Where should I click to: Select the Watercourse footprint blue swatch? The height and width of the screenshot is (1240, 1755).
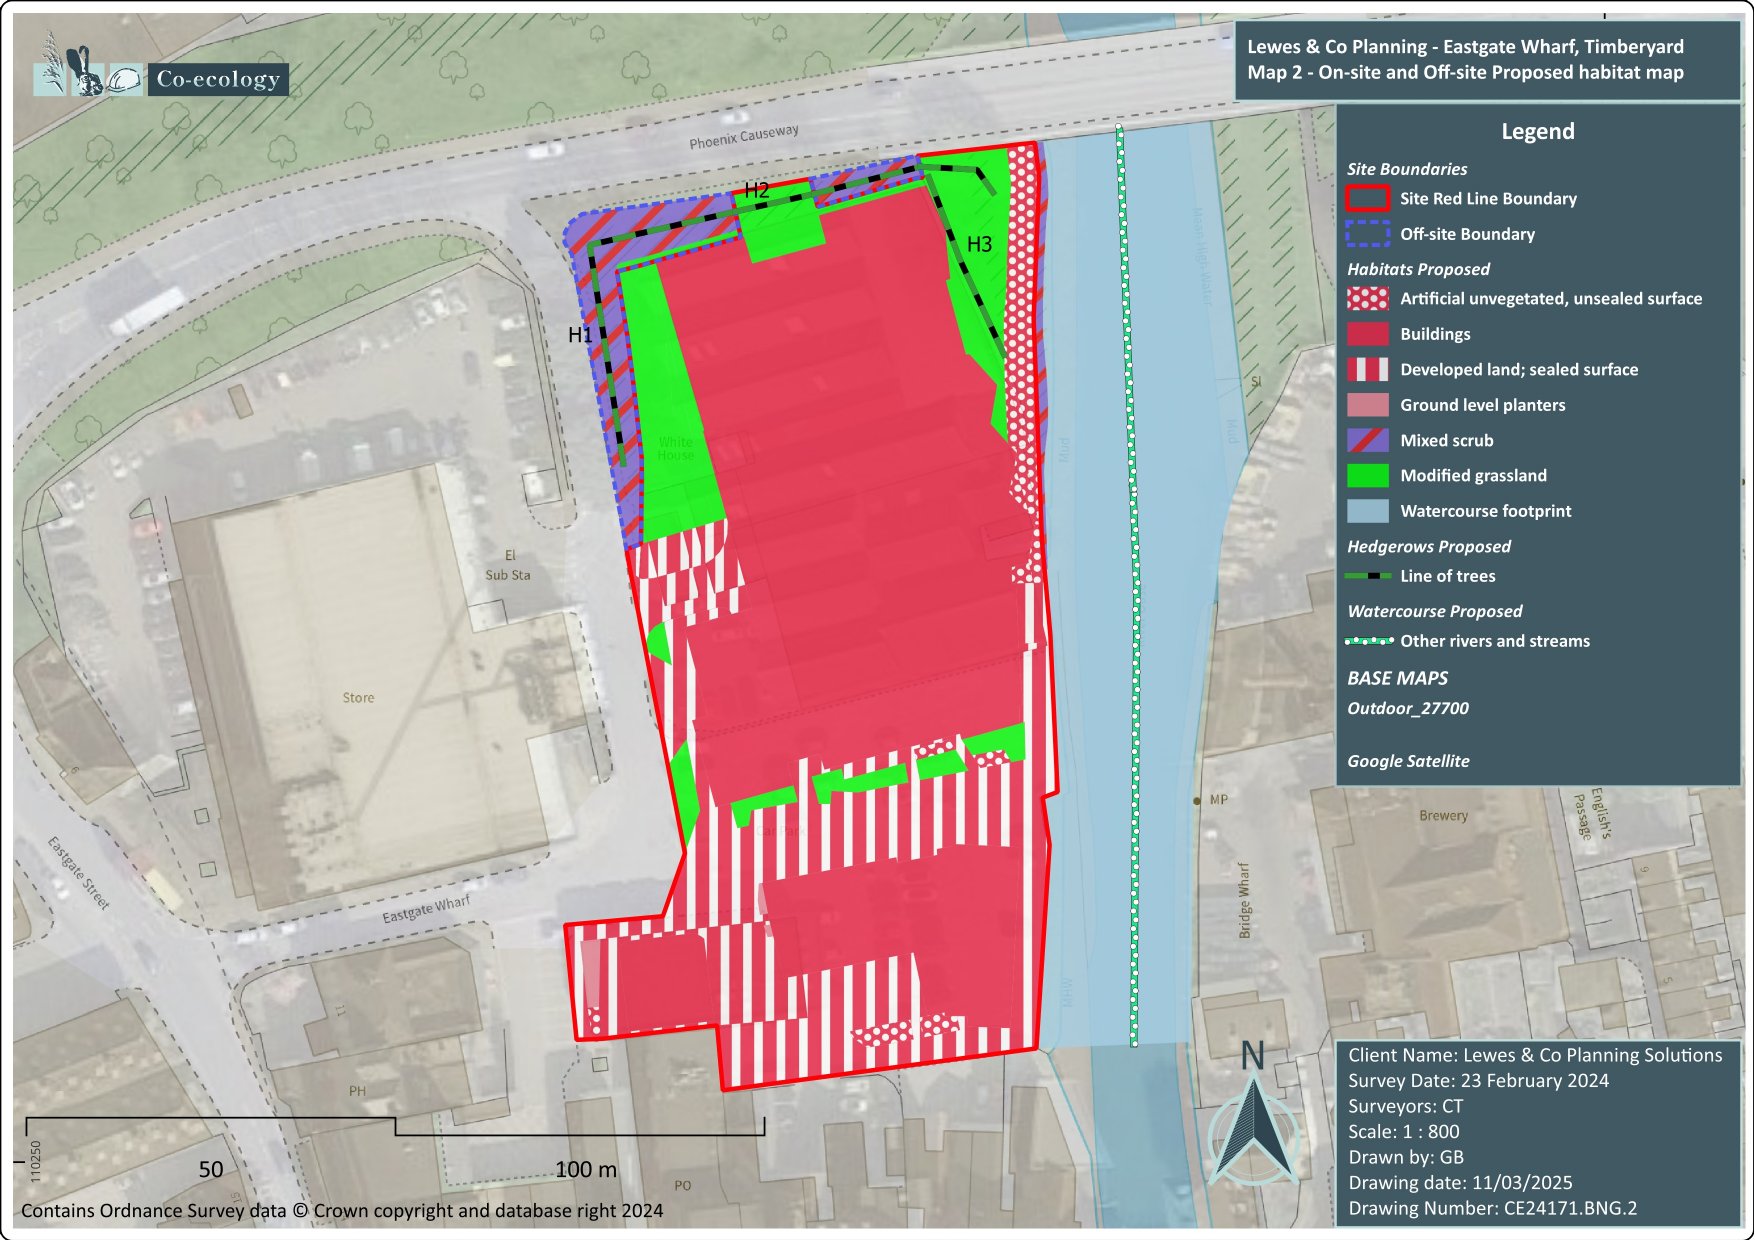tap(1367, 511)
